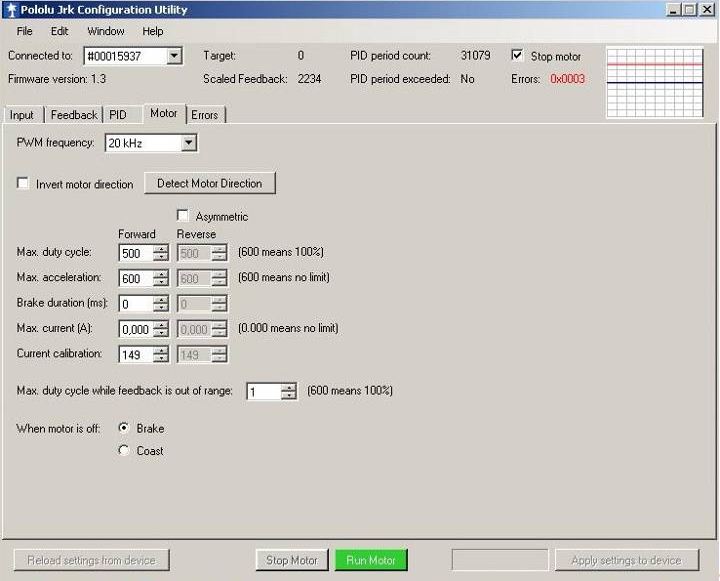Switch to the PID tab

click(x=118, y=115)
